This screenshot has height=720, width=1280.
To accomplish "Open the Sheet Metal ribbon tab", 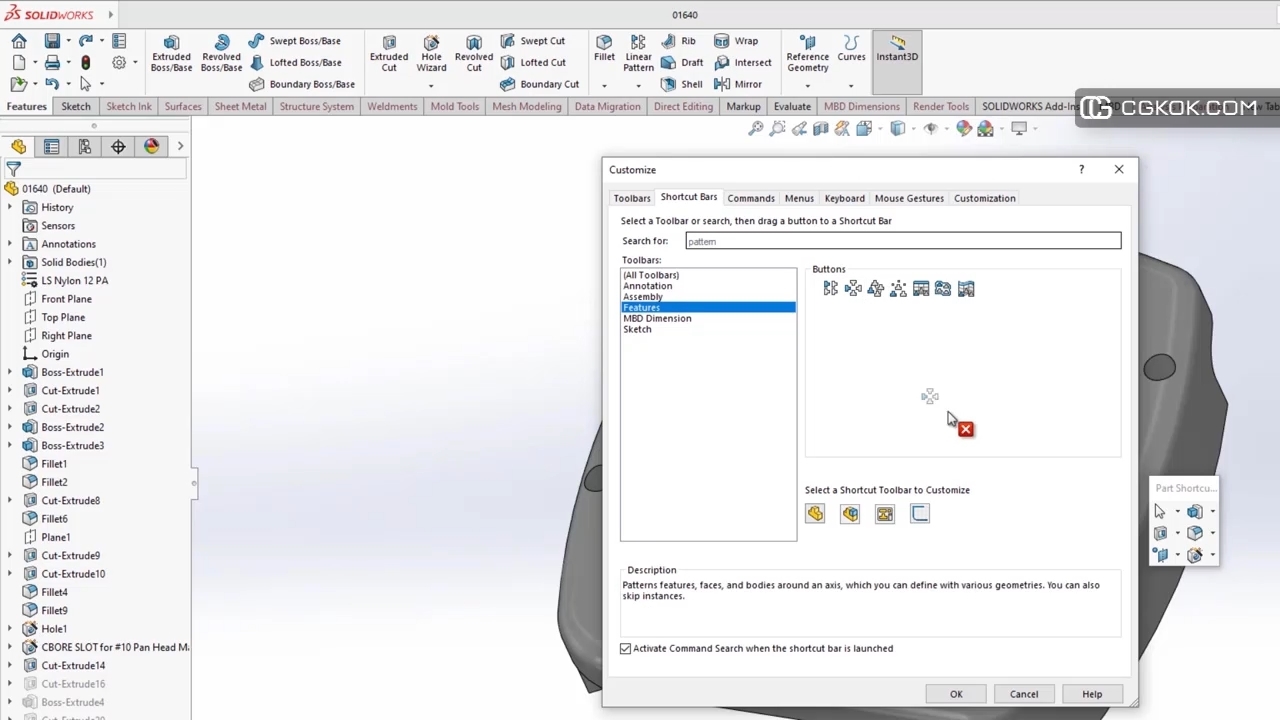I will point(240,106).
